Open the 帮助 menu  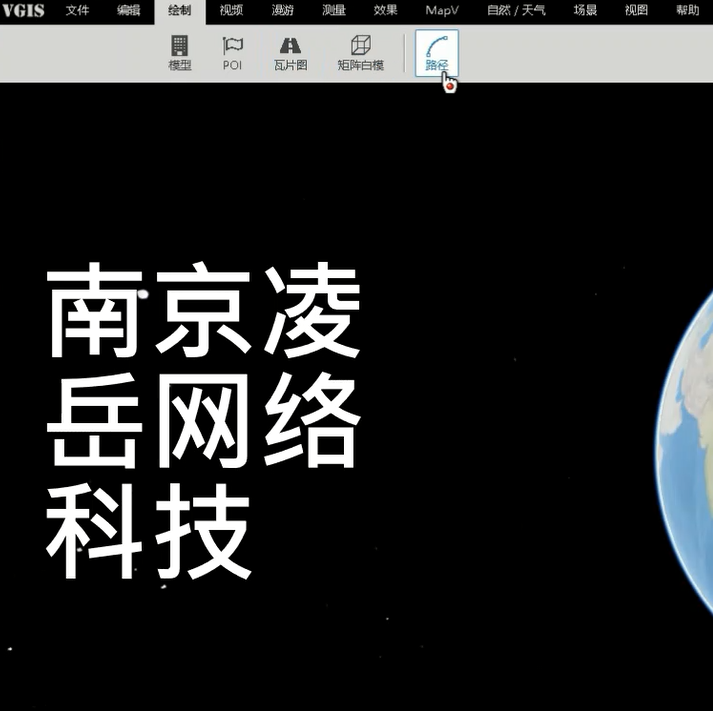tap(688, 10)
